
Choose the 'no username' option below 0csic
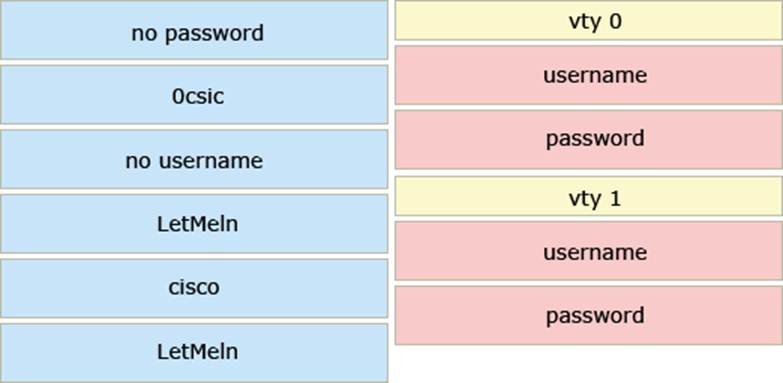[x=194, y=159]
